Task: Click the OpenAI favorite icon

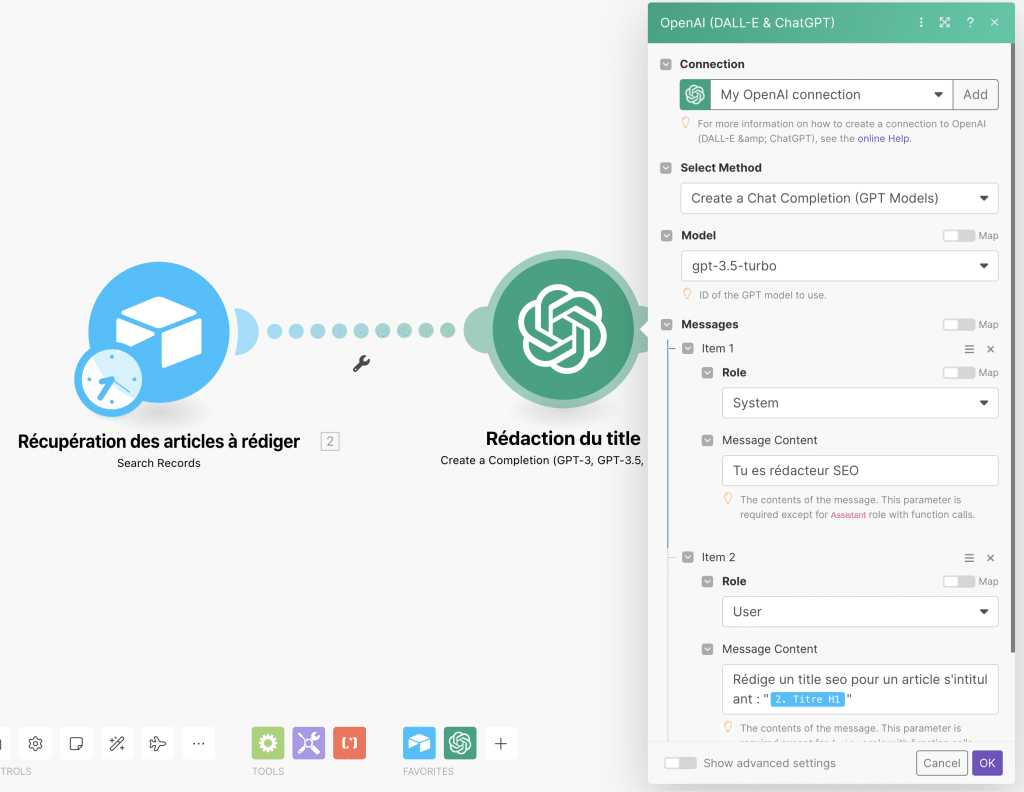Action: pyautogui.click(x=460, y=743)
